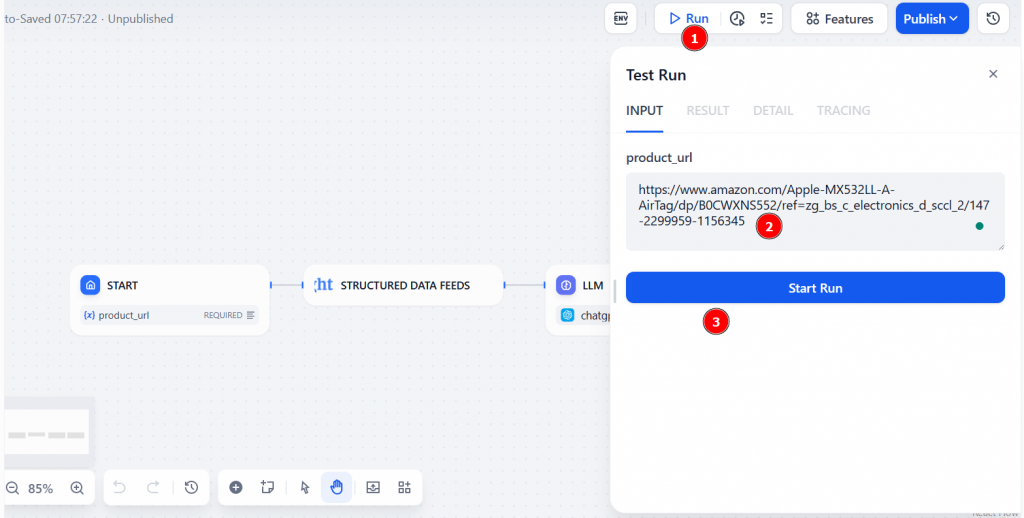Open the workflow checklist icon
The image size is (1024, 518).
(766, 19)
